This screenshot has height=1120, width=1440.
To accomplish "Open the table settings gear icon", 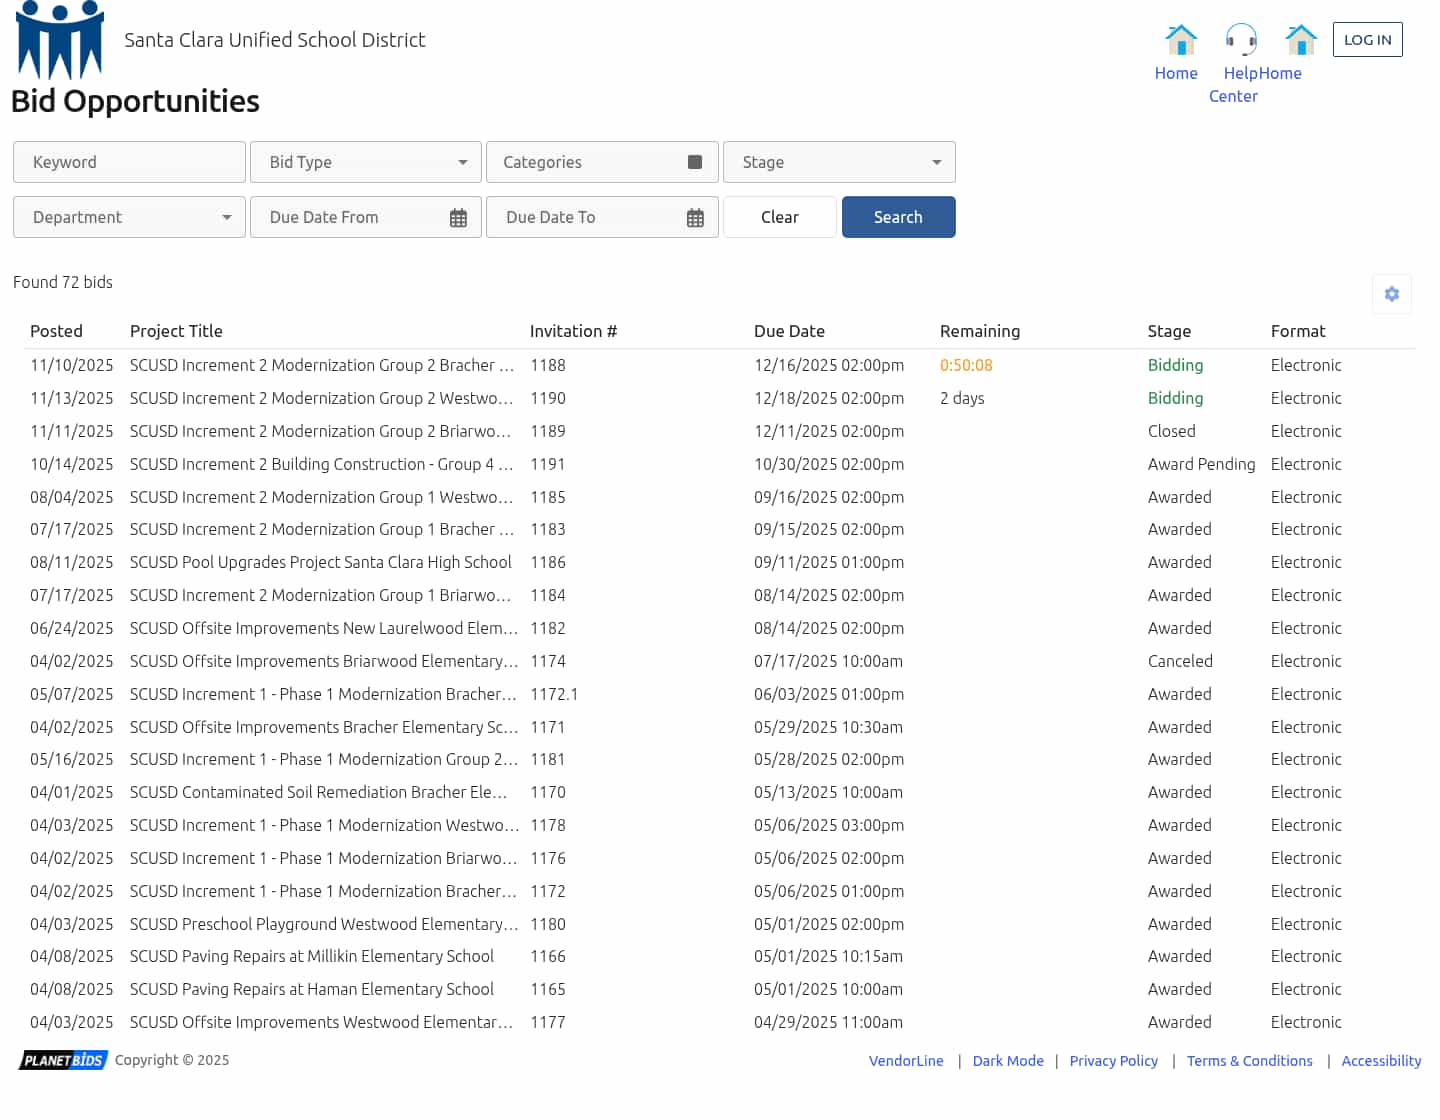I will [1391, 294].
